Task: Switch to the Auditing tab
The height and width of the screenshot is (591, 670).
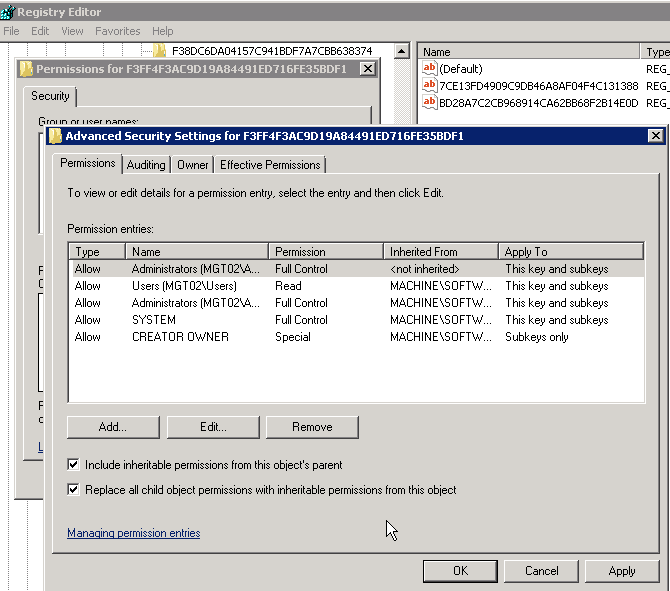Action: 146,165
